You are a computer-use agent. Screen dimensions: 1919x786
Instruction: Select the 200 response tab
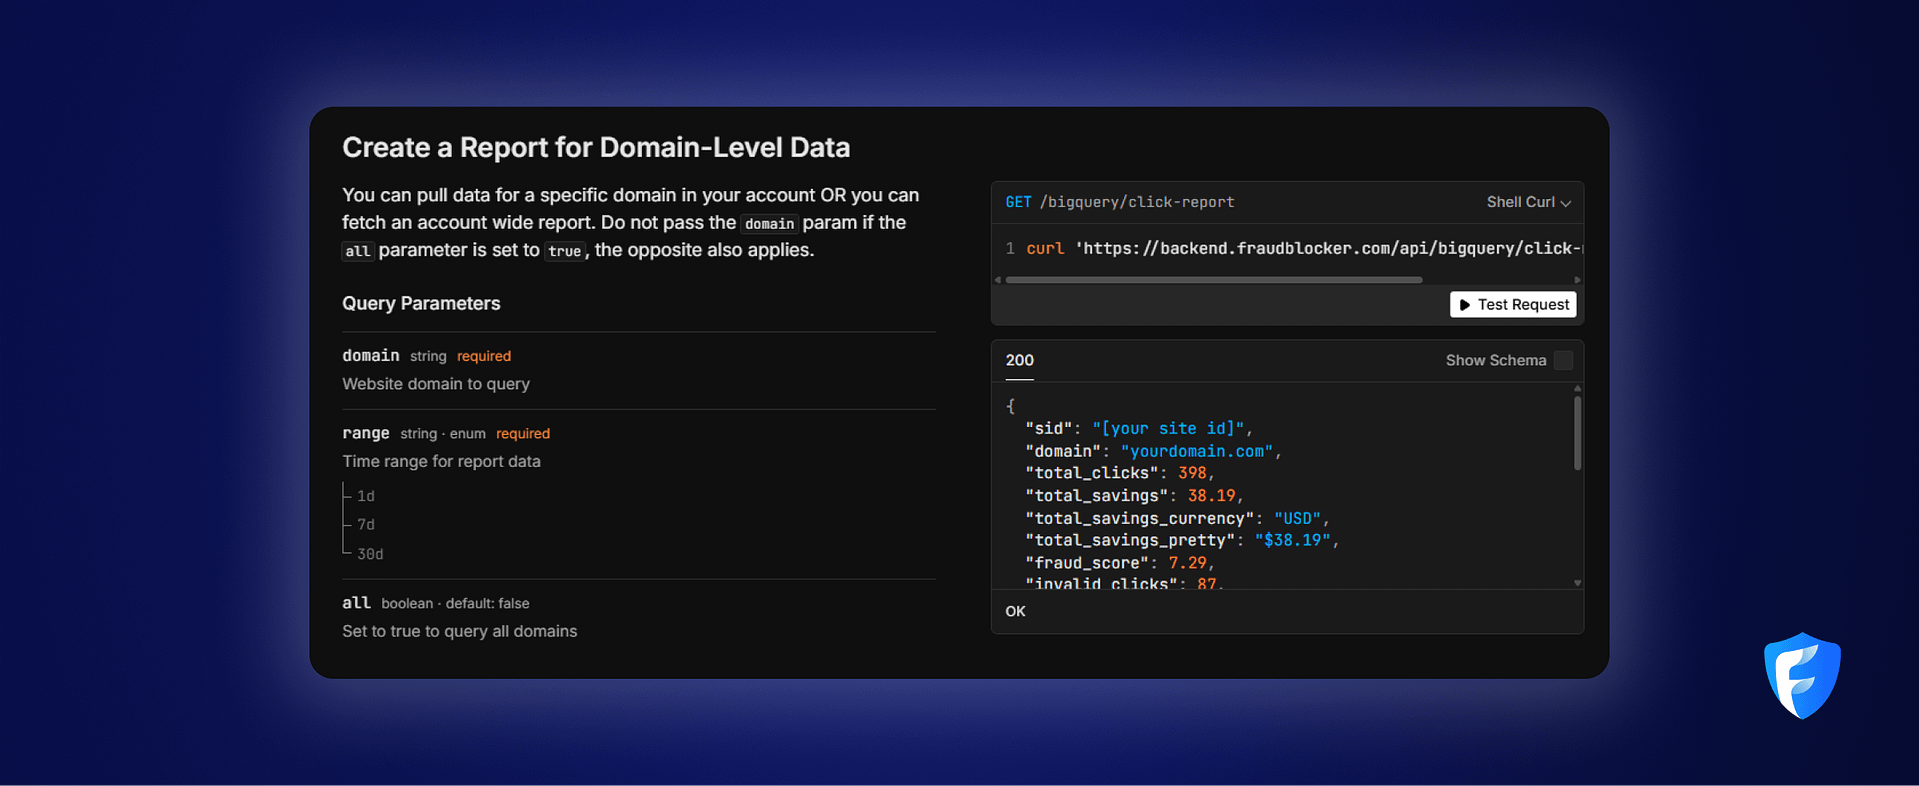click(x=1019, y=360)
